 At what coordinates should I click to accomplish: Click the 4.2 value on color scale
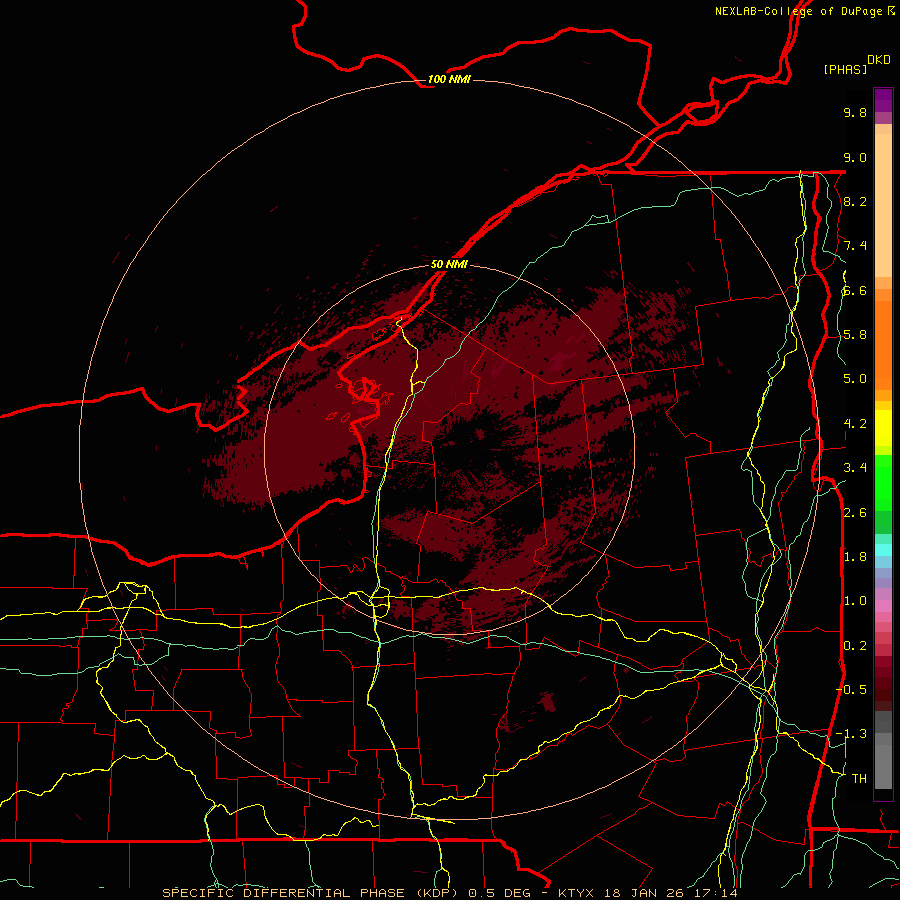point(855,424)
